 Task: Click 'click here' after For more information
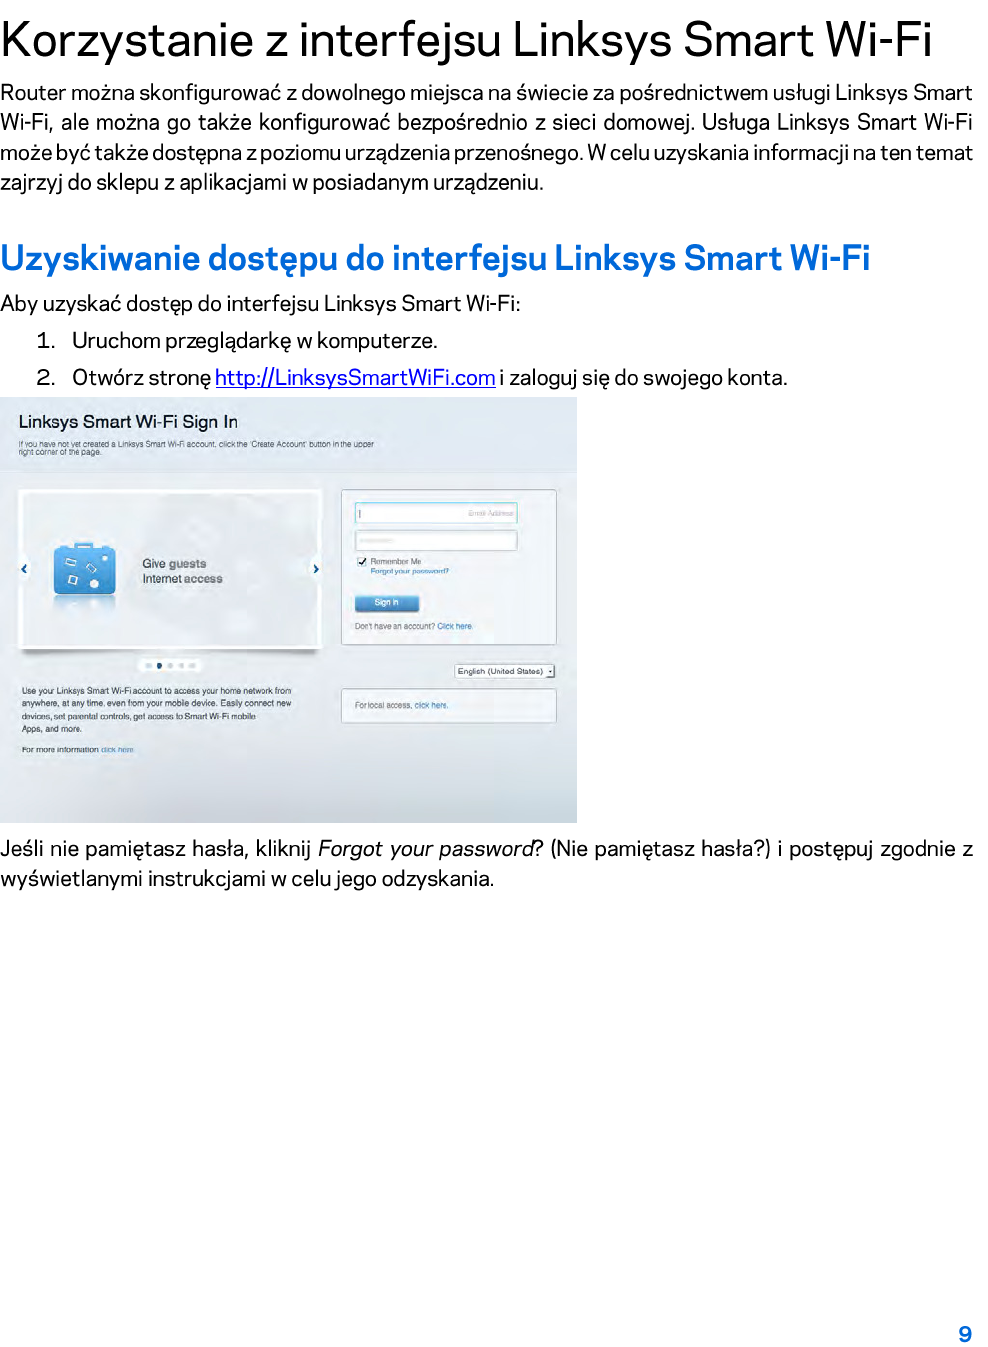point(117,749)
